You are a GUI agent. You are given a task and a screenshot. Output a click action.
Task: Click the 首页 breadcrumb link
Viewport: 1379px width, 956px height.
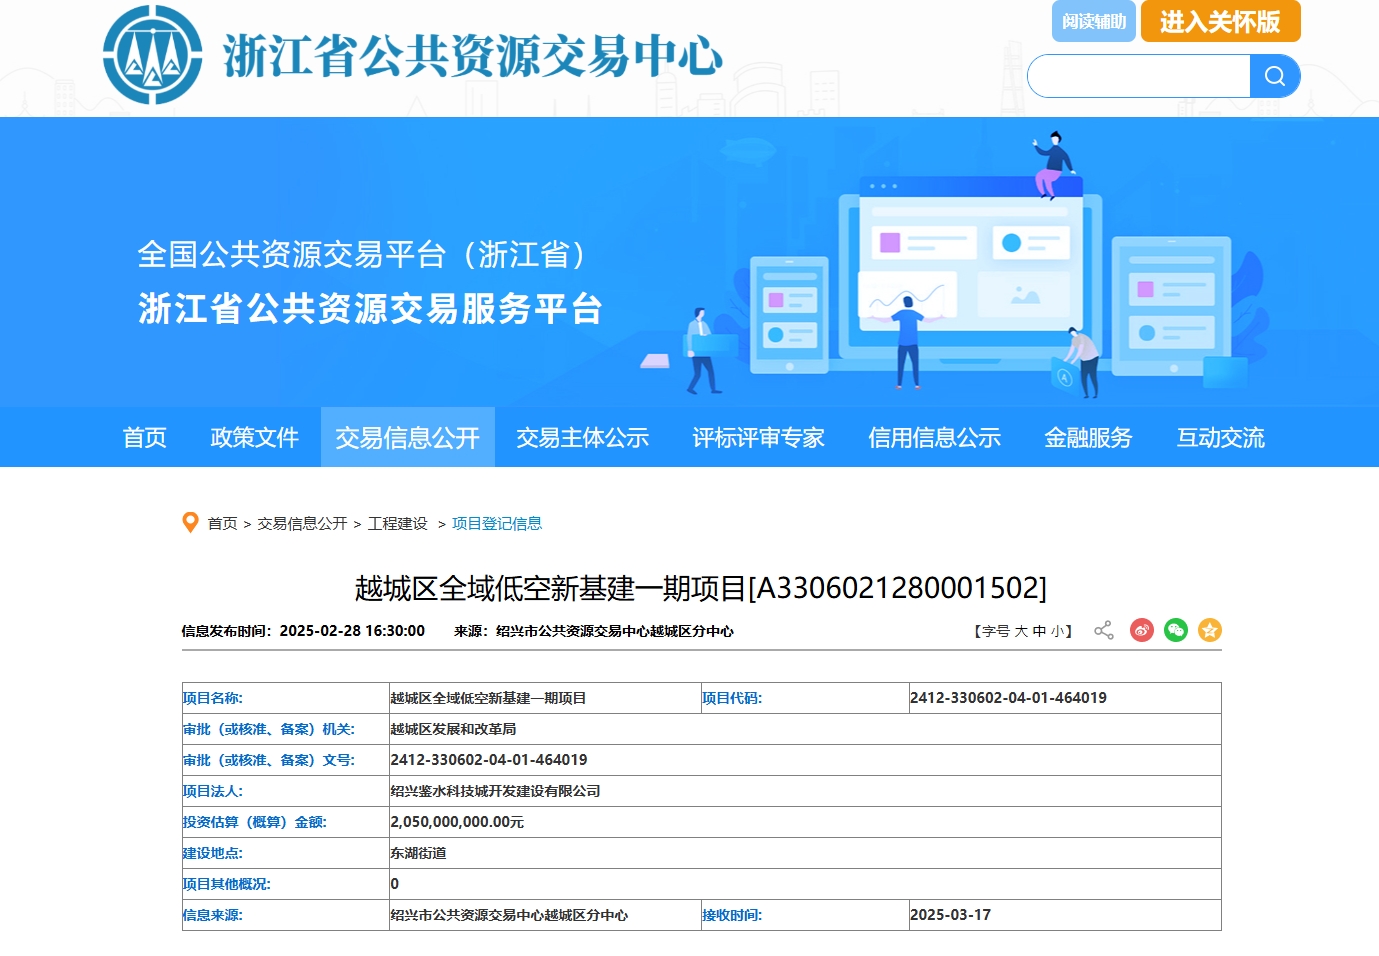click(x=222, y=523)
